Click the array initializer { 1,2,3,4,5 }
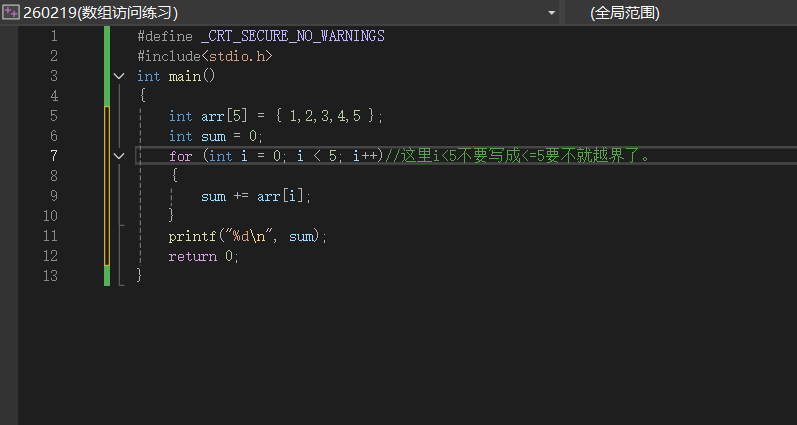This screenshot has width=797, height=425. click(325, 116)
